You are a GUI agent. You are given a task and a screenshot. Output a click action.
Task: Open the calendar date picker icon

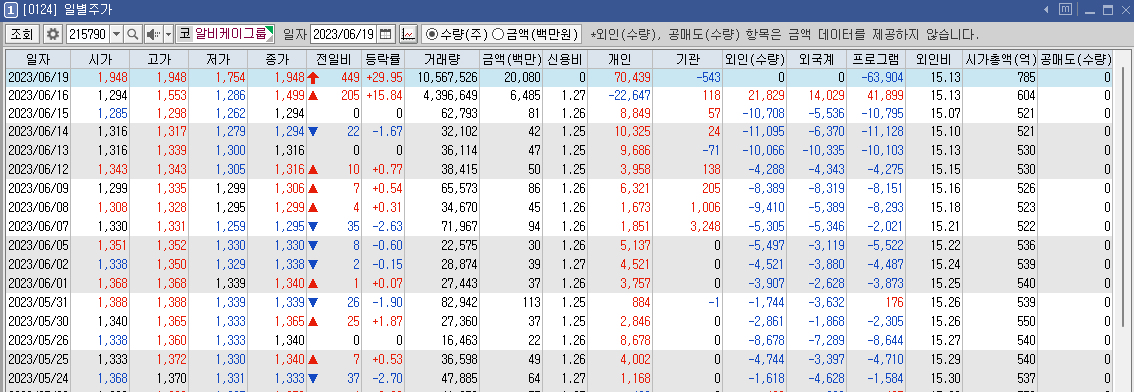[x=386, y=34]
